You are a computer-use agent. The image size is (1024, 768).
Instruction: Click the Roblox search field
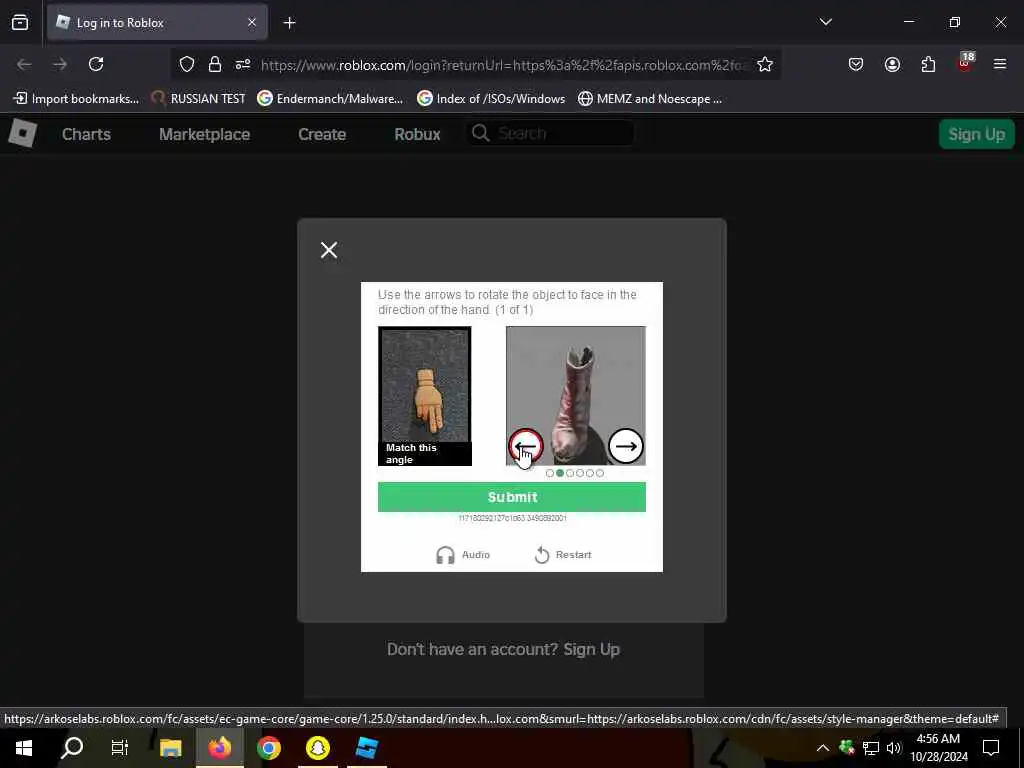[551, 134]
